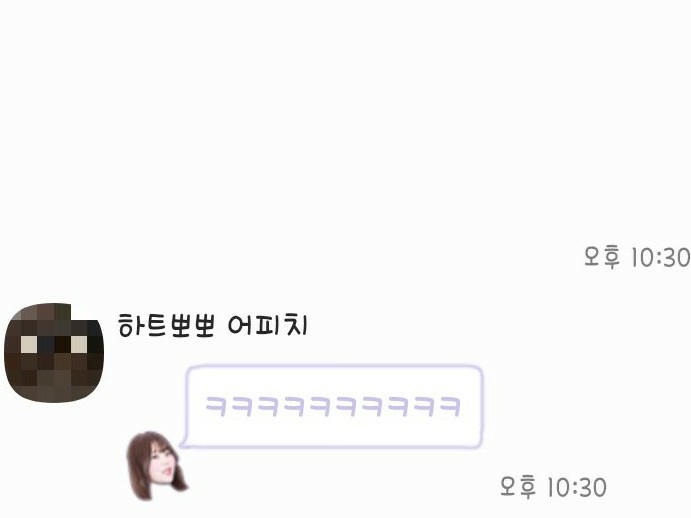The width and height of the screenshot is (691, 518).
Task: Click 10:30 beside the sticker message
Action: click(577, 487)
